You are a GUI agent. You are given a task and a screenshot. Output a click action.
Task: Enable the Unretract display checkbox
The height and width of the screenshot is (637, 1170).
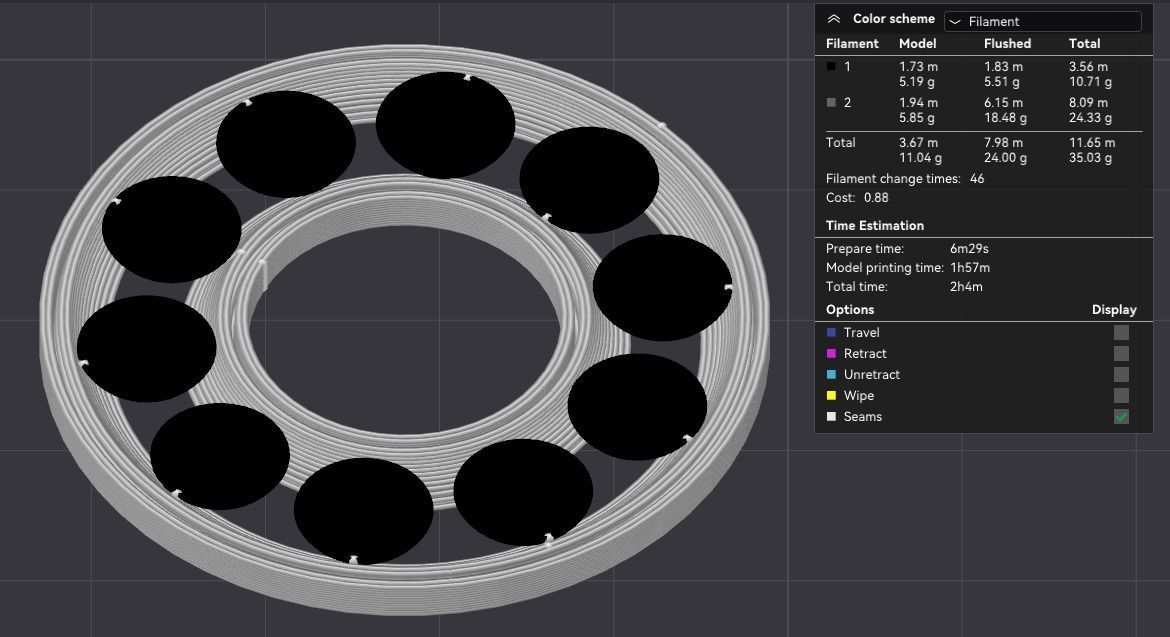[1121, 374]
